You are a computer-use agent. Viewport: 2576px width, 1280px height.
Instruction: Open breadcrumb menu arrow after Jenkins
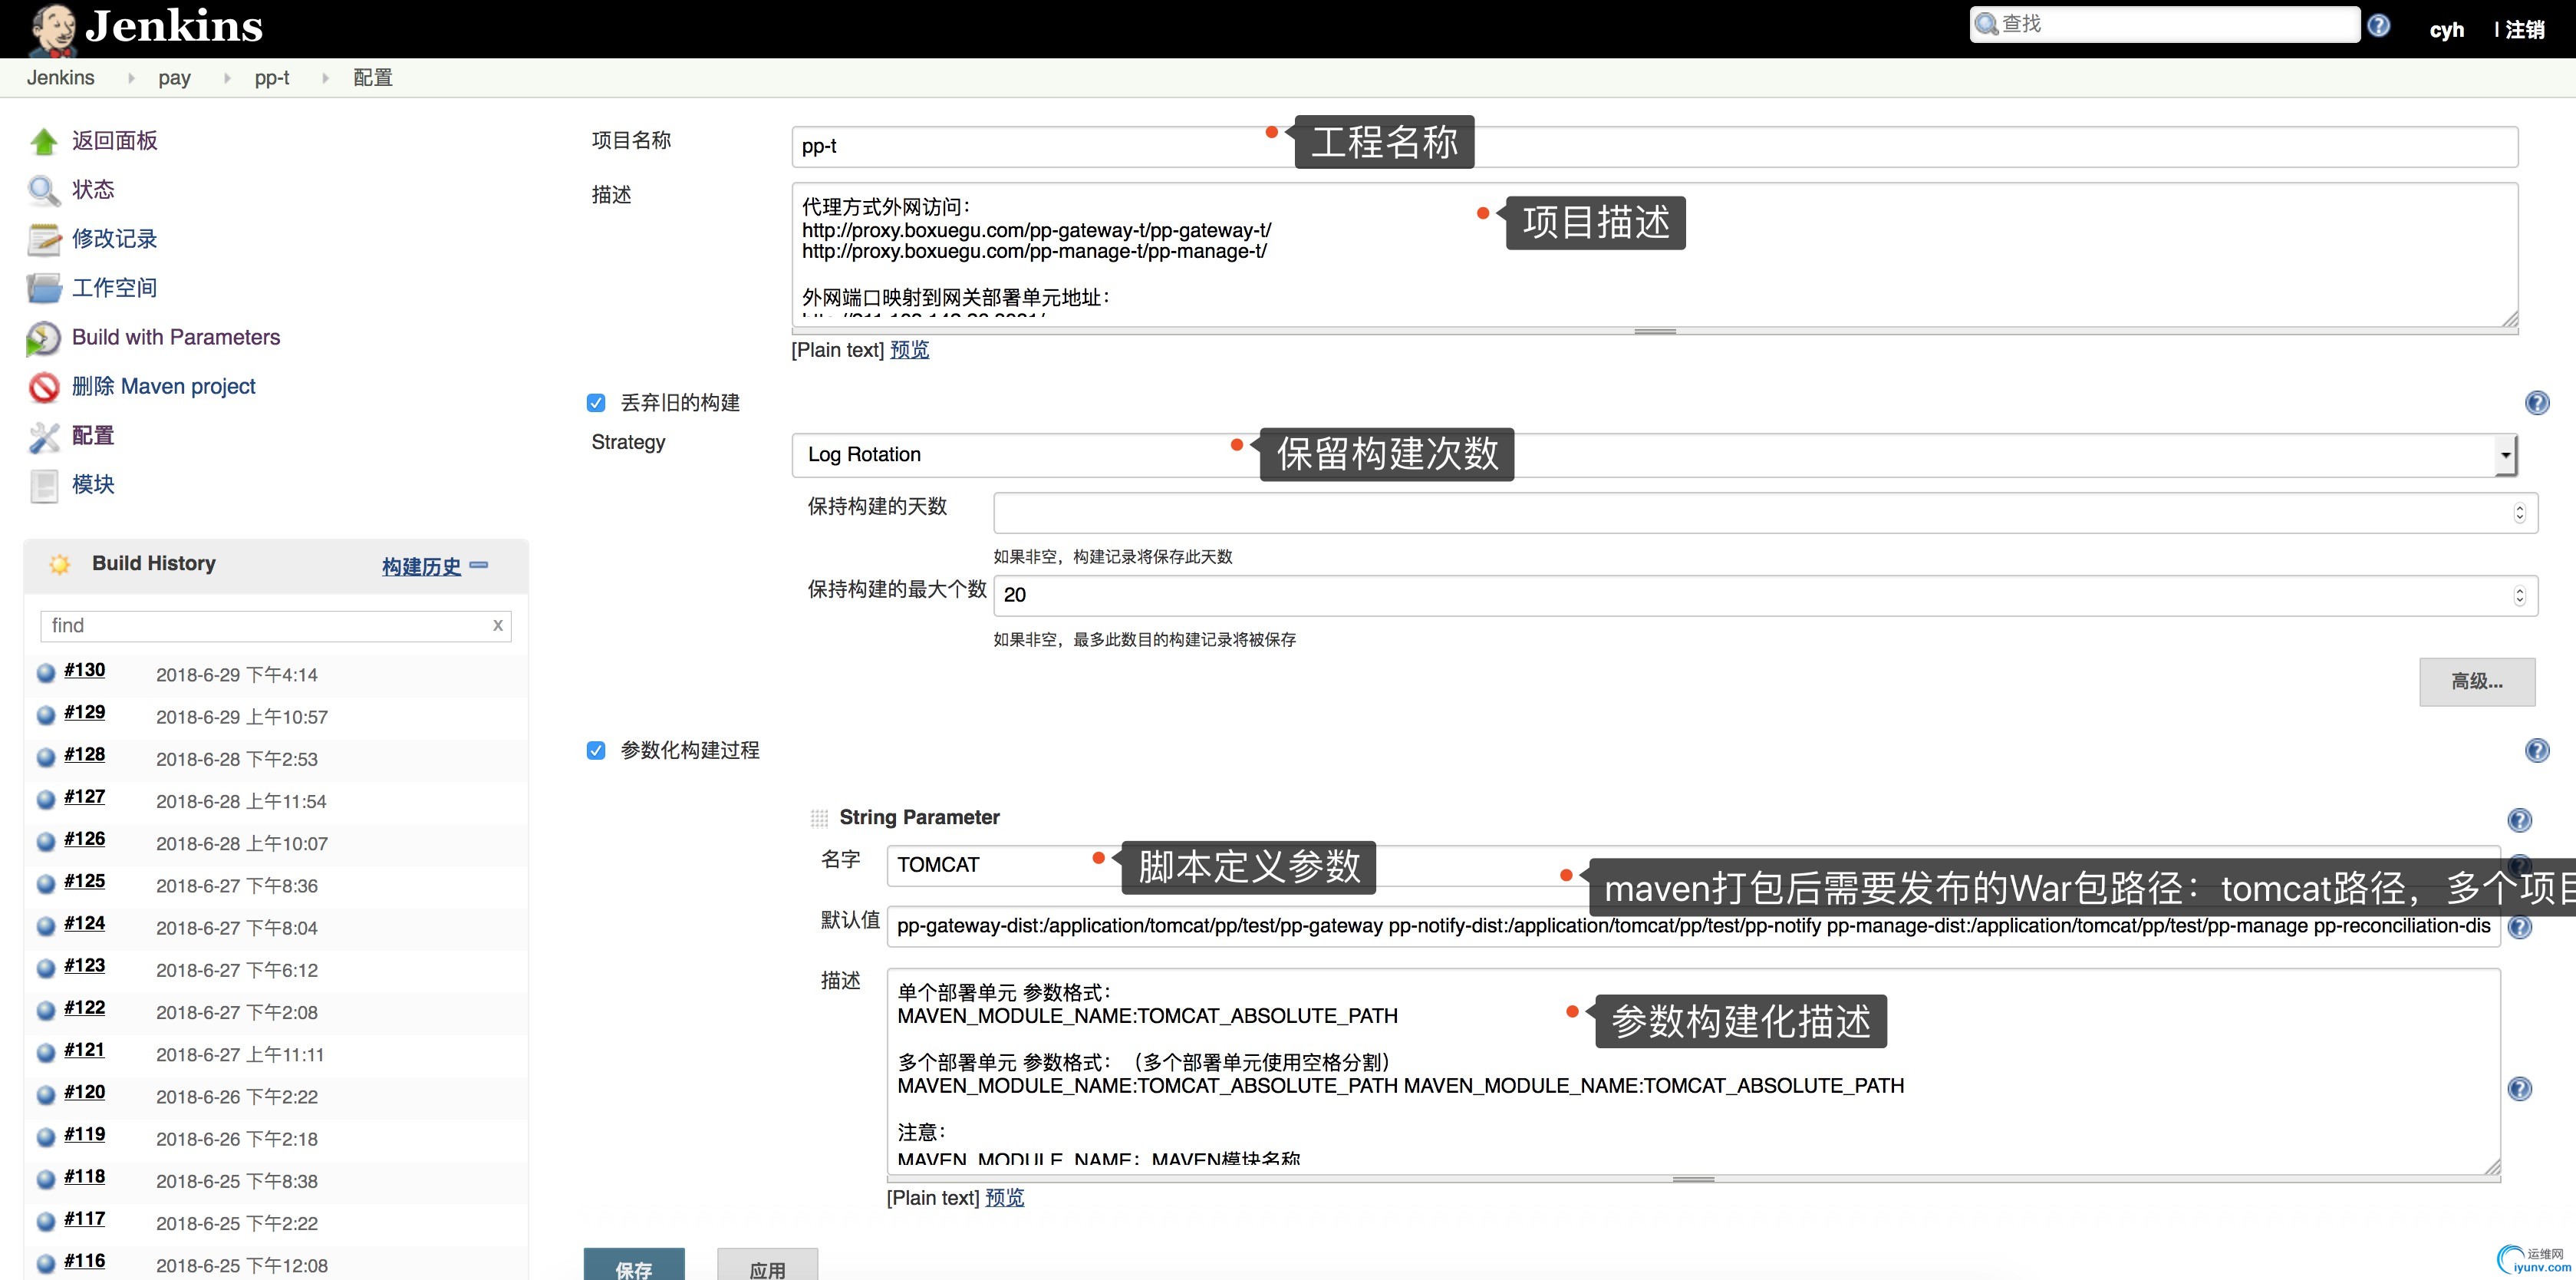pyautogui.click(x=131, y=78)
